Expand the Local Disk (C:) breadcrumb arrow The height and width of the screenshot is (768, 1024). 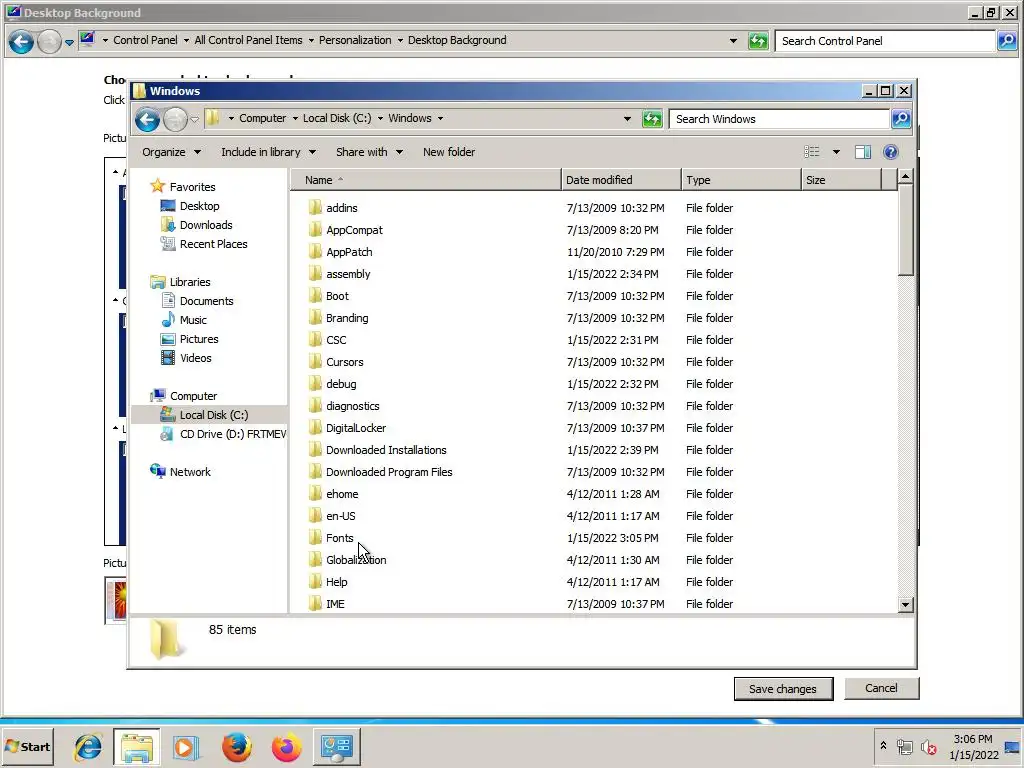[x=380, y=118]
